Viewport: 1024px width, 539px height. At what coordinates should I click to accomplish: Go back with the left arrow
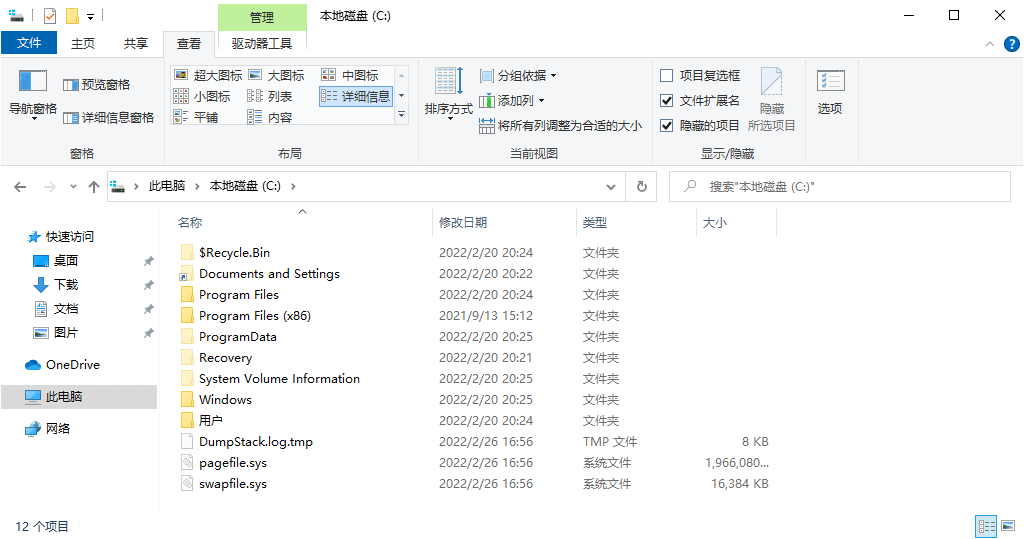[x=20, y=187]
